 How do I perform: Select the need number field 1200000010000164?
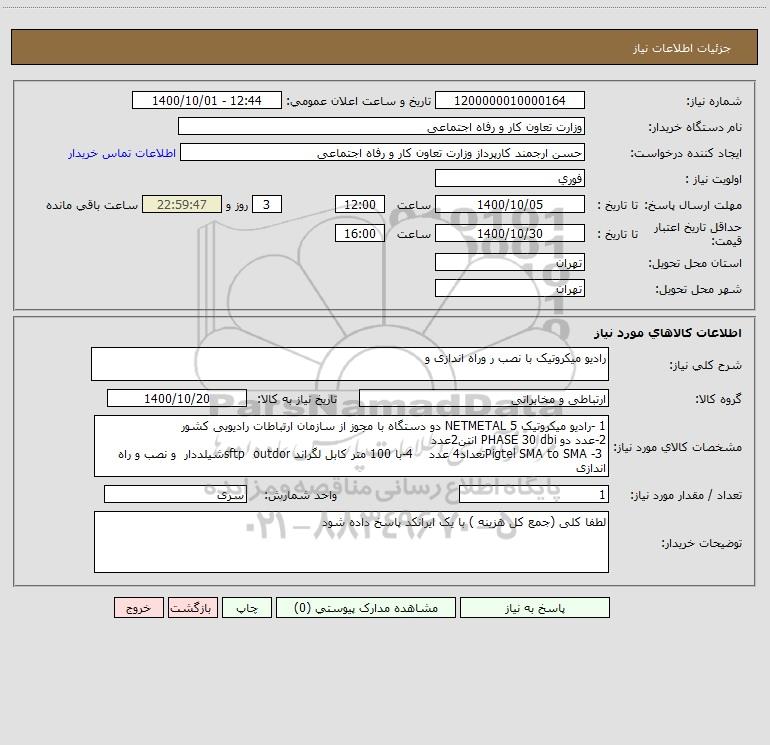(510, 100)
